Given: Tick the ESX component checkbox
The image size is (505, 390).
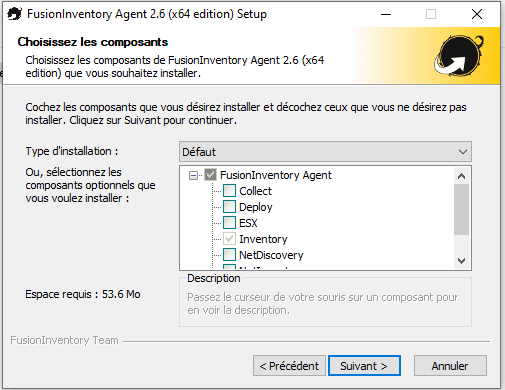Looking at the screenshot, I should click(x=229, y=223).
